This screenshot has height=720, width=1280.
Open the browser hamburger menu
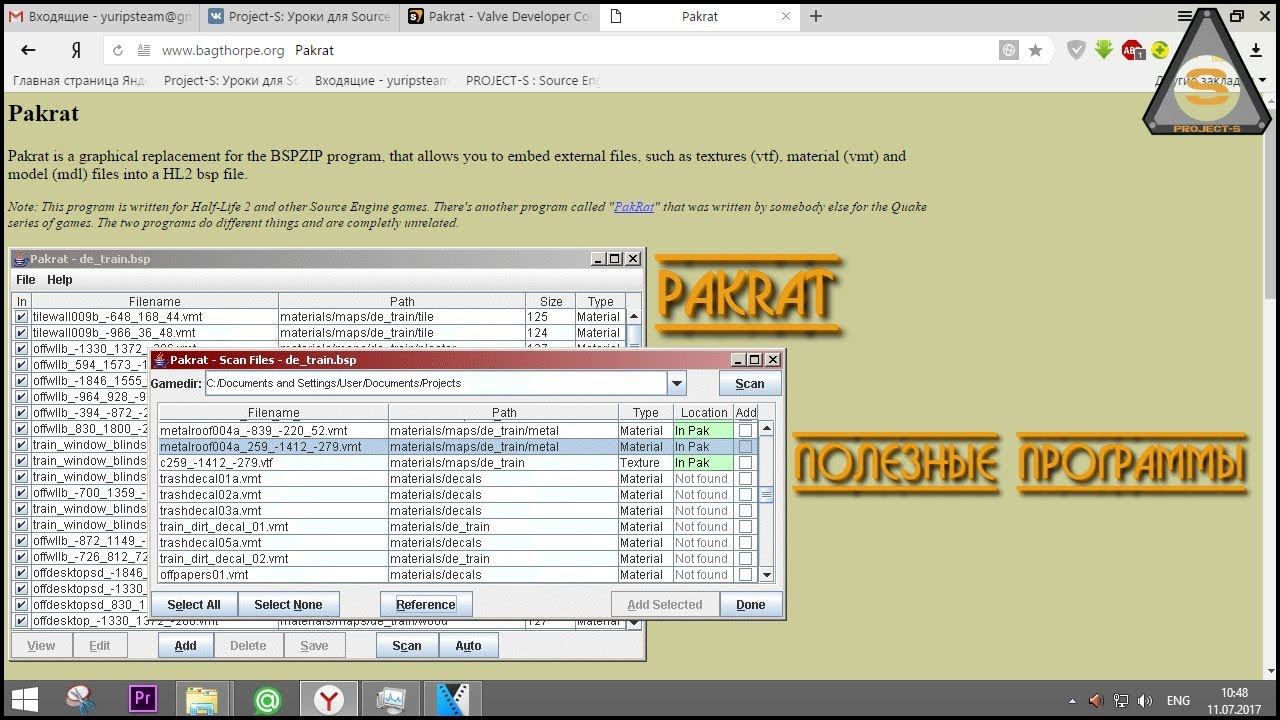click(x=1184, y=16)
